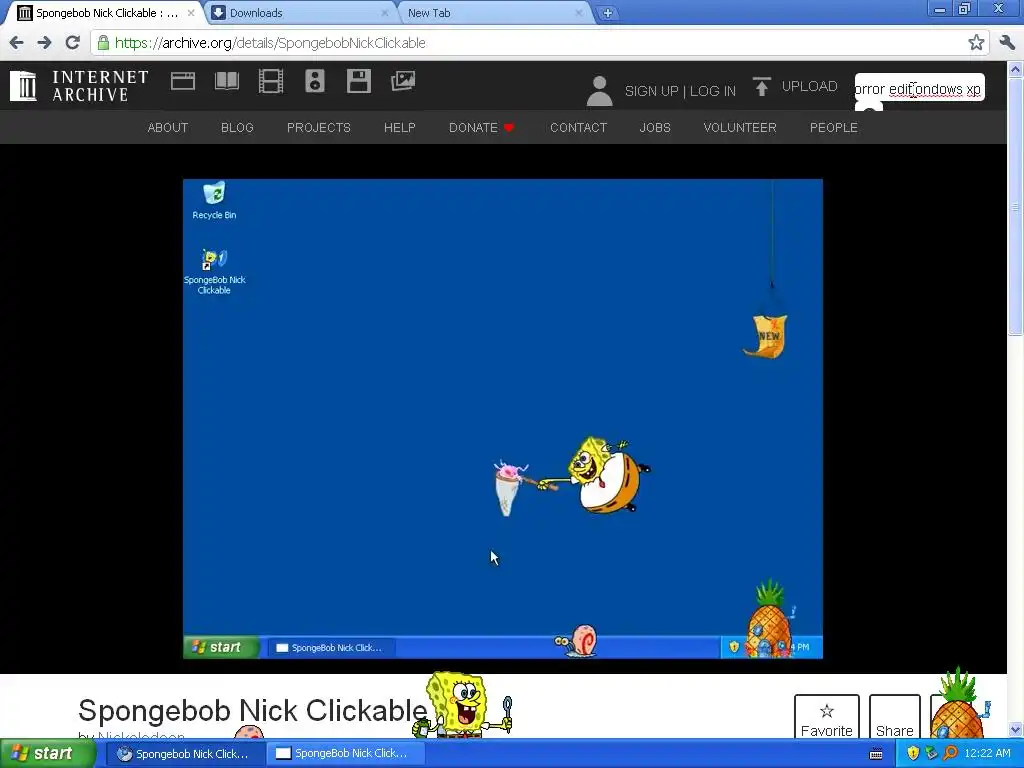Open the Images icon
The width and height of the screenshot is (1024, 768).
[x=402, y=82]
